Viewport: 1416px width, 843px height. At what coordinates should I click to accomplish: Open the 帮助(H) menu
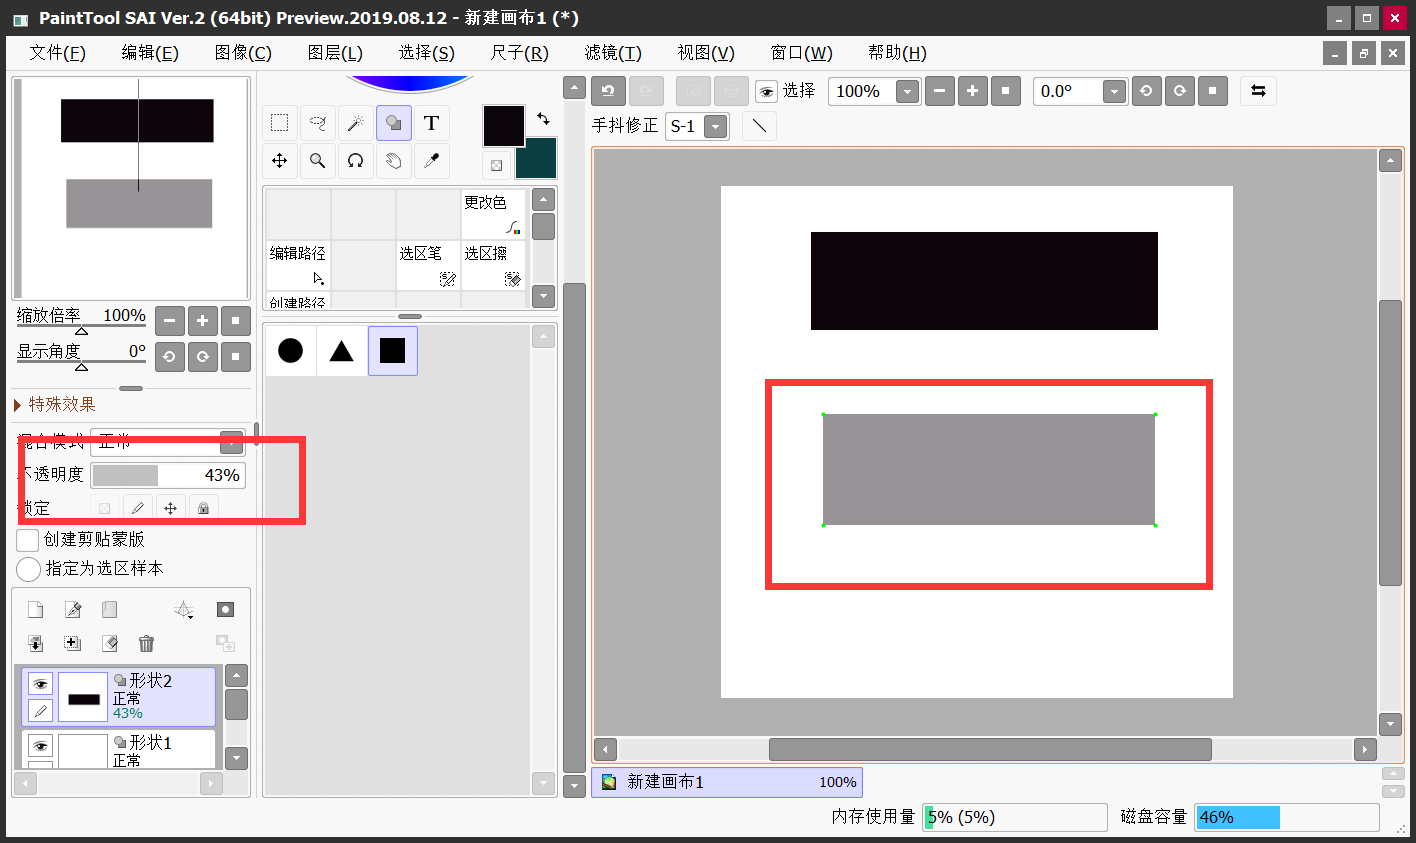[x=897, y=53]
